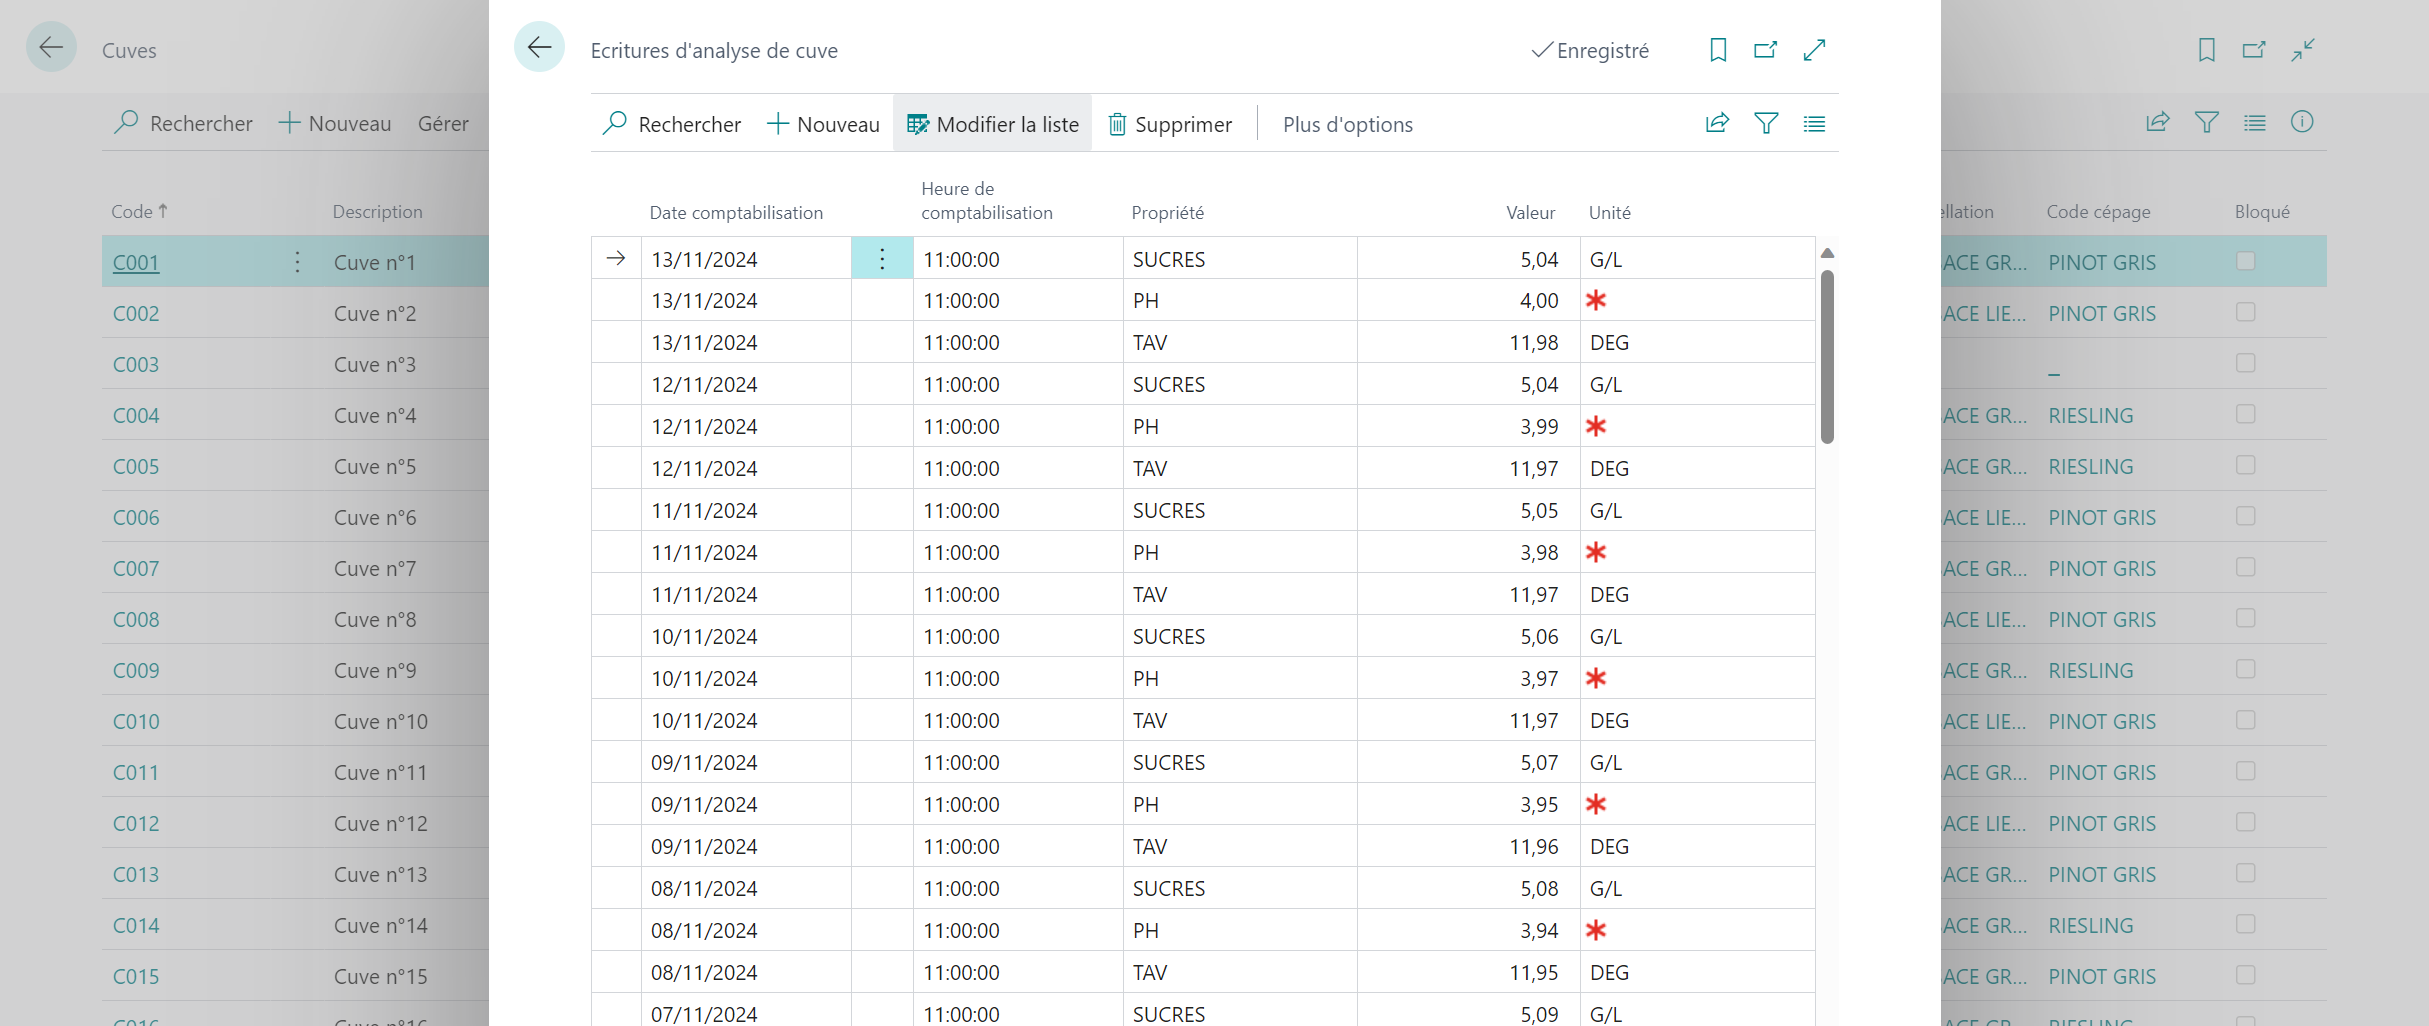Open dialog in new window icon

(x=1766, y=50)
